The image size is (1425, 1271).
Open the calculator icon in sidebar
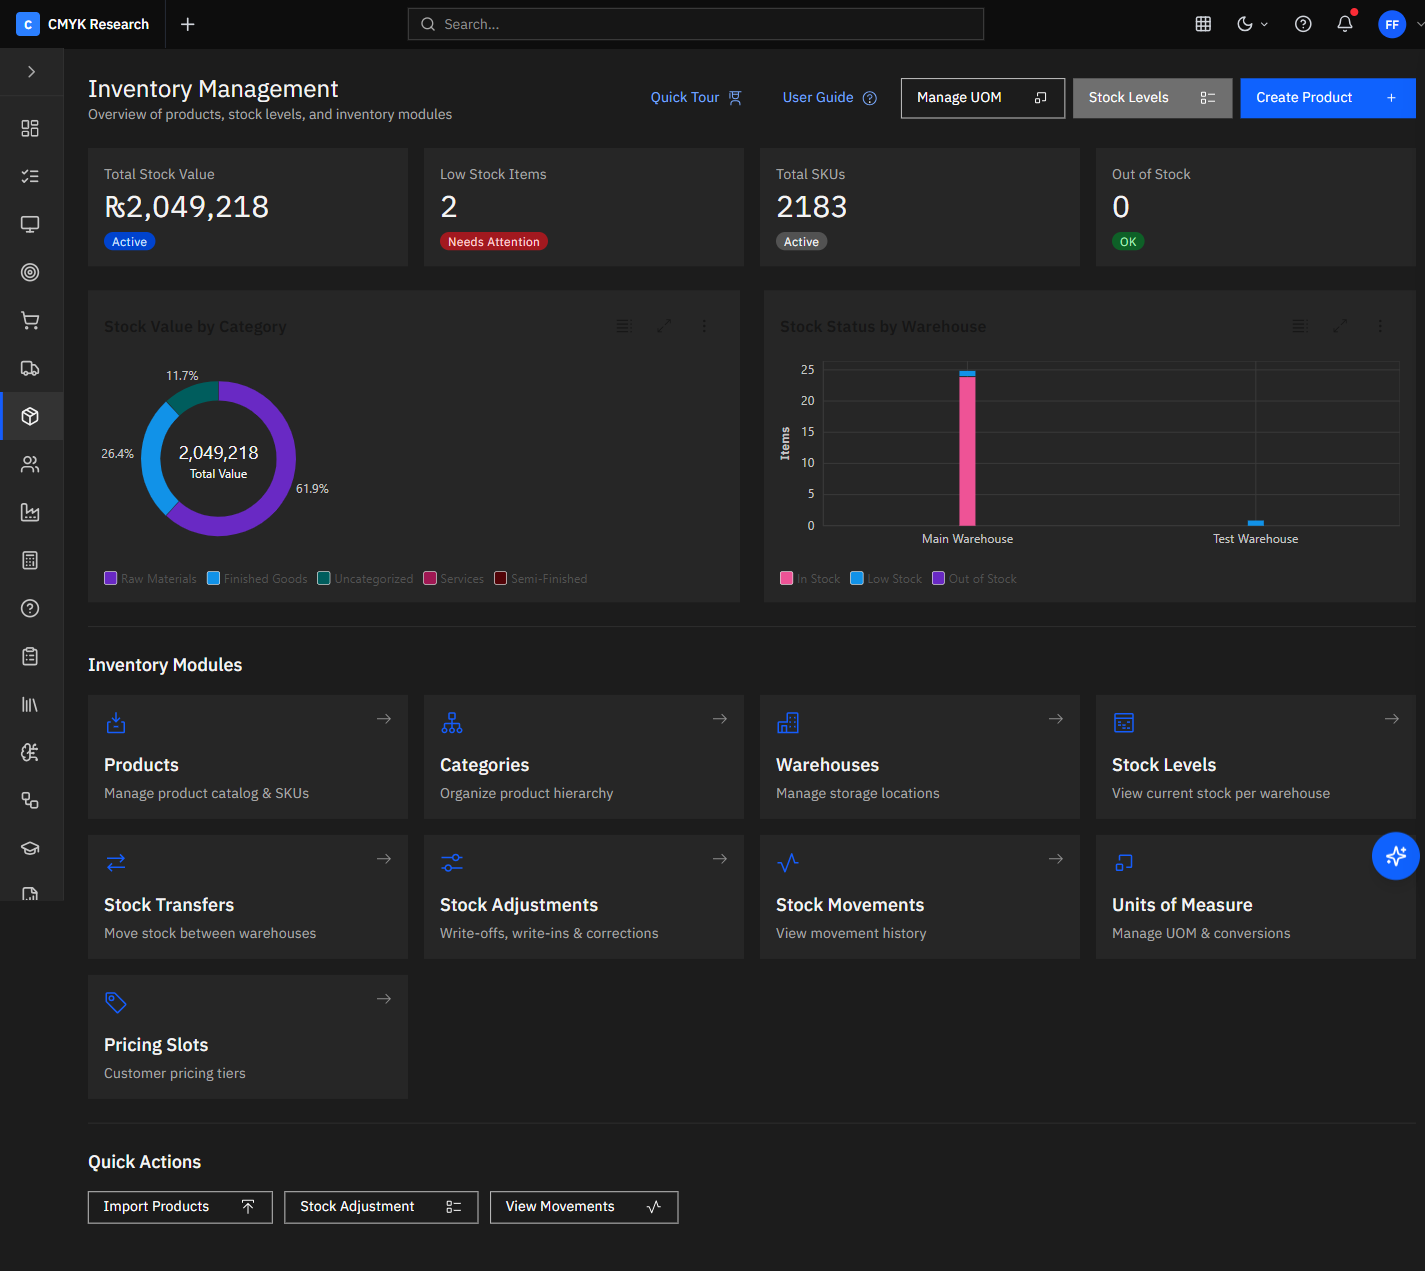pyautogui.click(x=30, y=560)
